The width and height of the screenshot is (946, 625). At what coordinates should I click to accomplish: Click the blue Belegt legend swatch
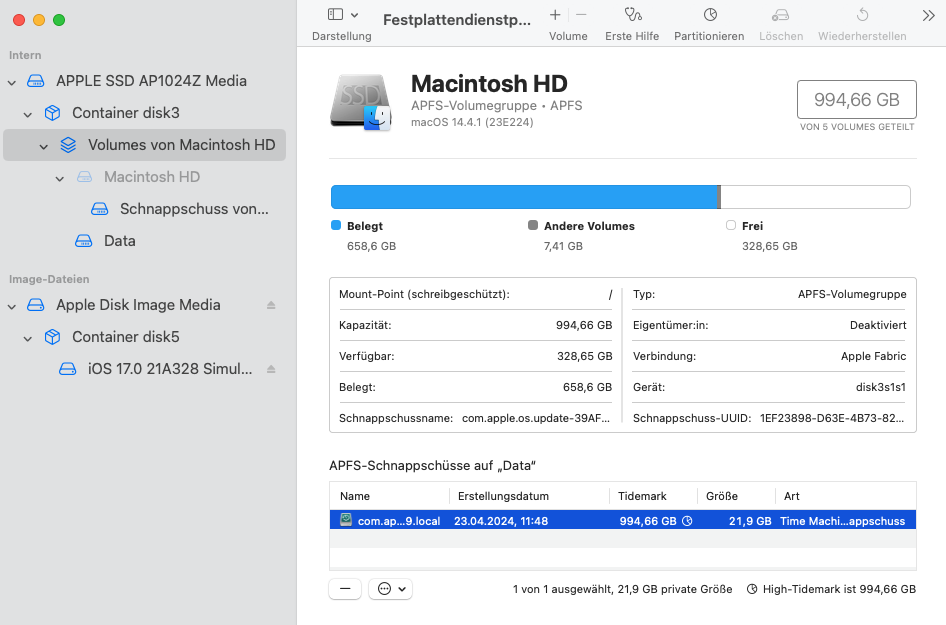point(336,225)
